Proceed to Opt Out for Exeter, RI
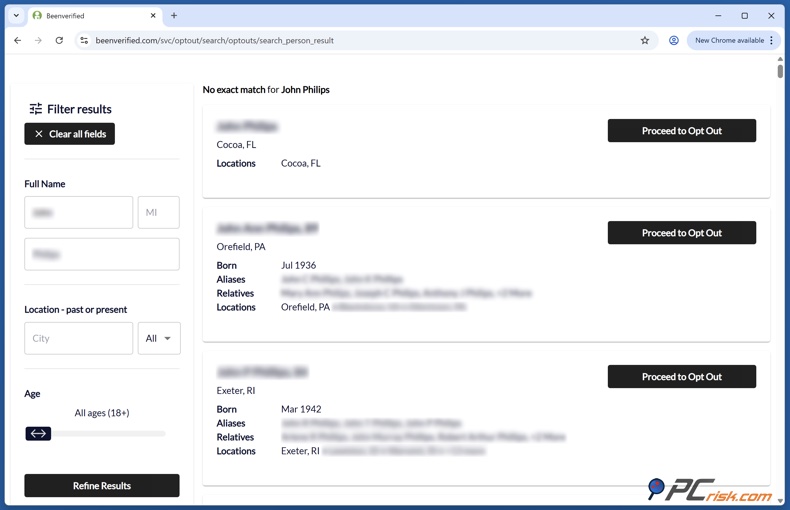Viewport: 790px width, 510px height. 682,376
